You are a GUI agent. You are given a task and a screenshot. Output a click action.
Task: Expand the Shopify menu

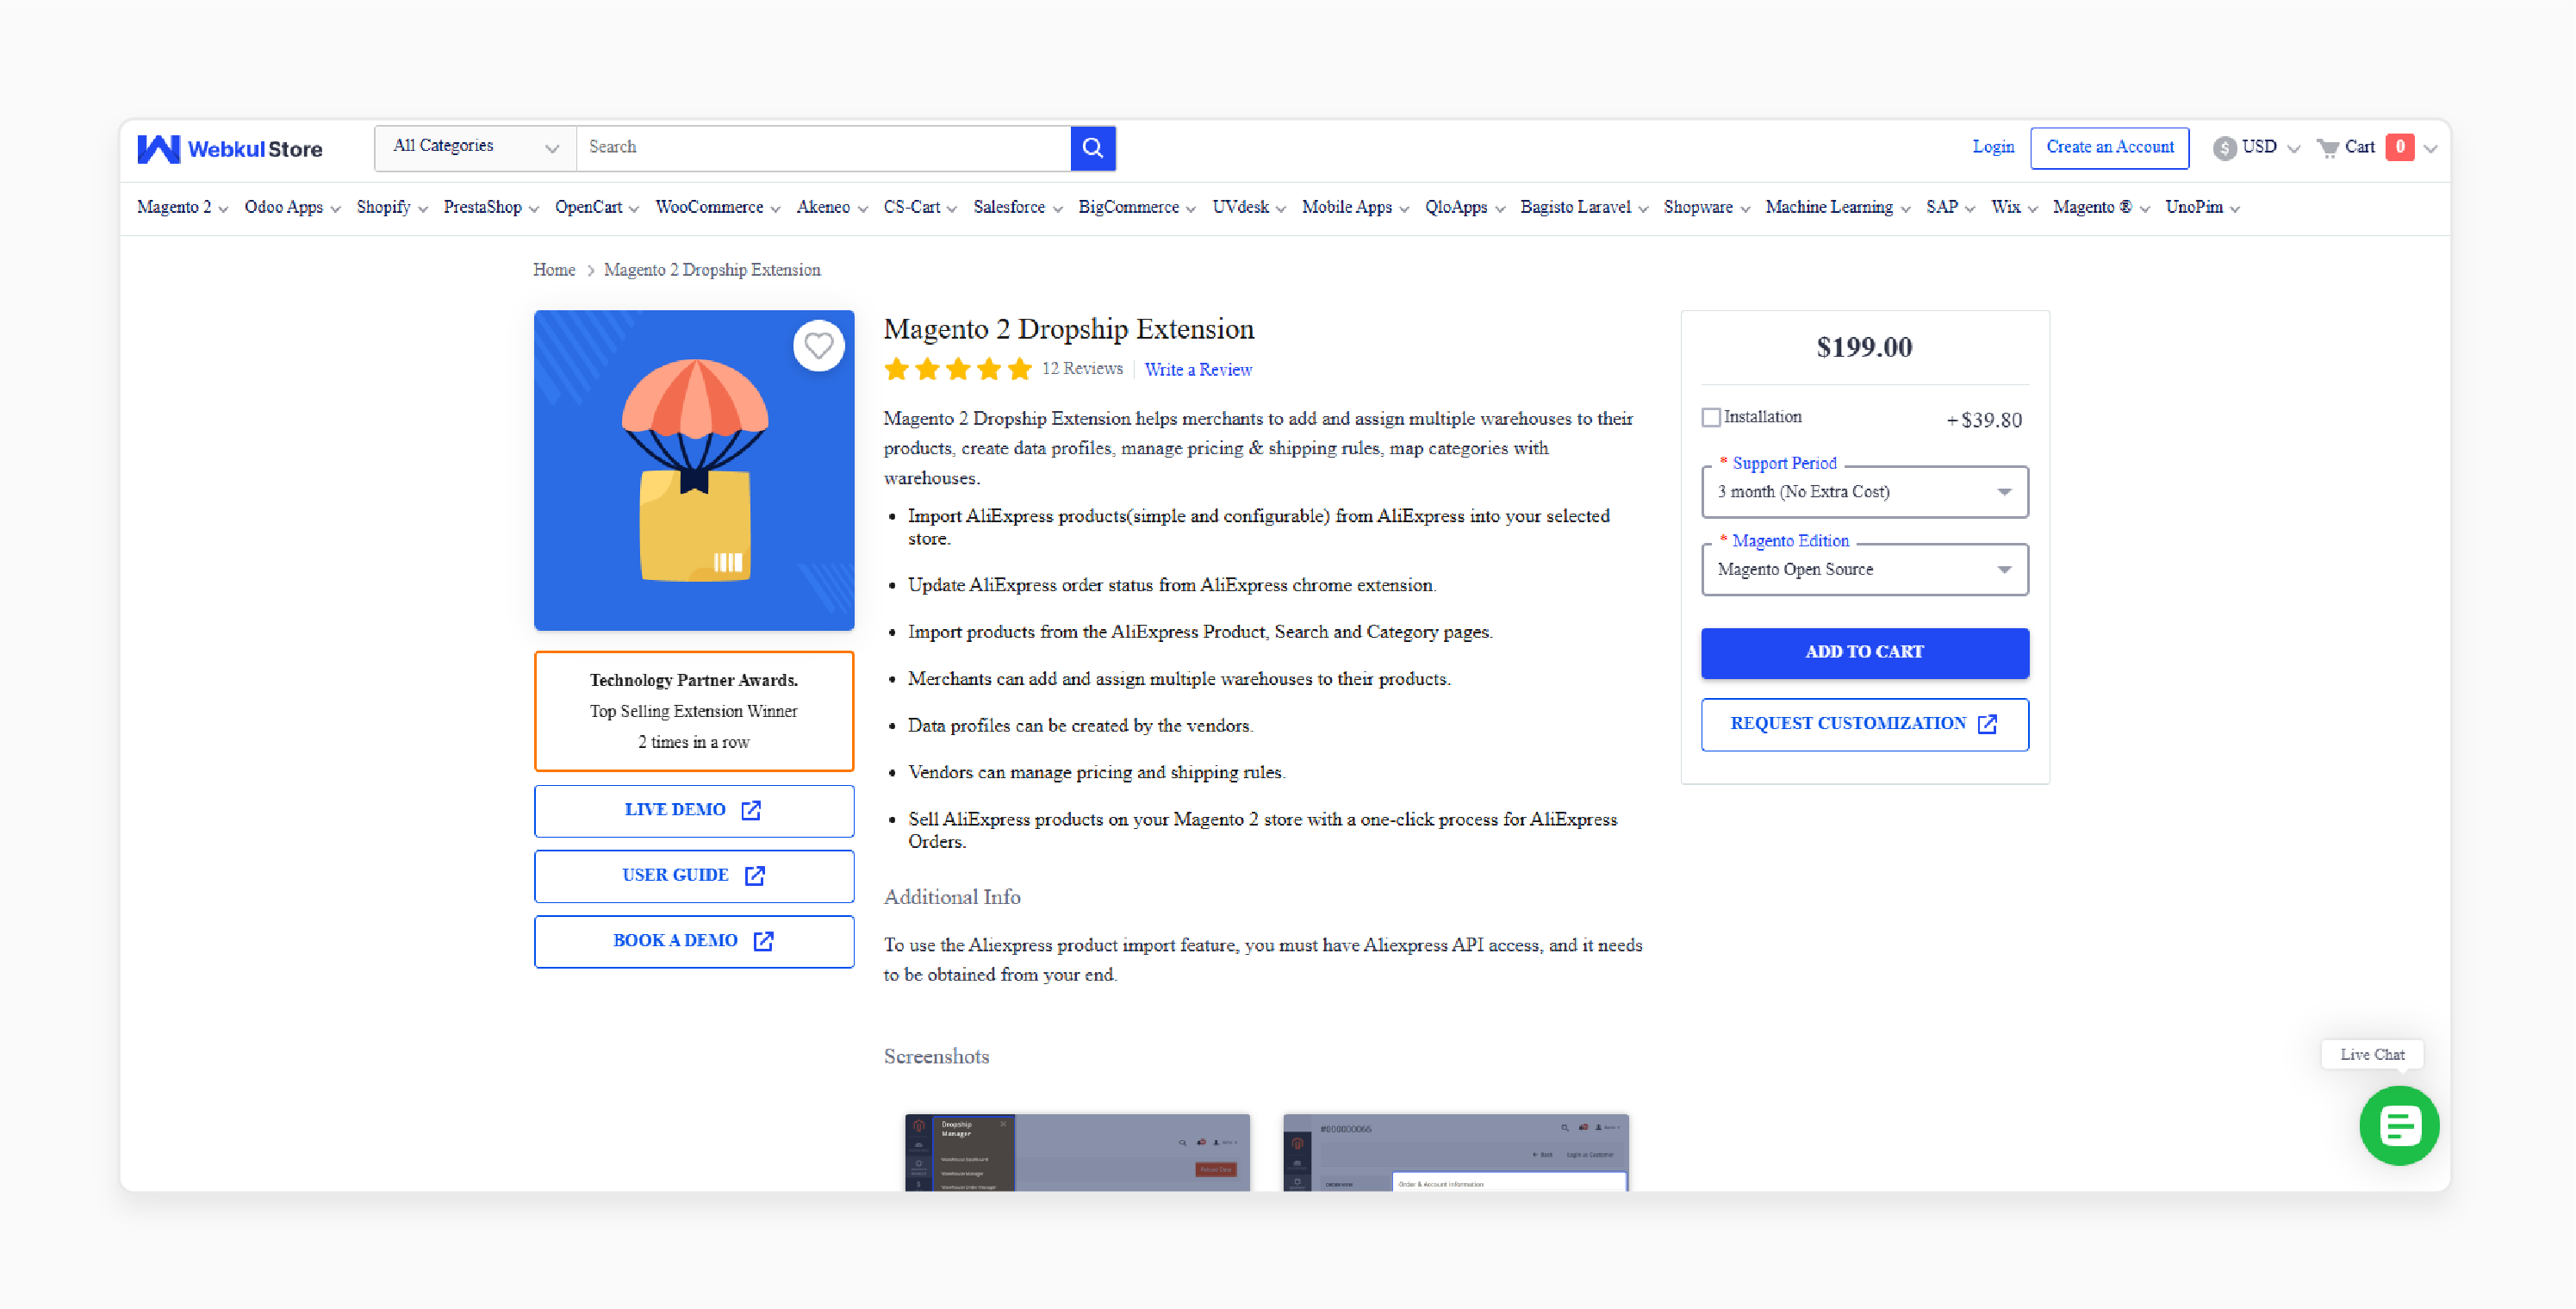[x=392, y=208]
